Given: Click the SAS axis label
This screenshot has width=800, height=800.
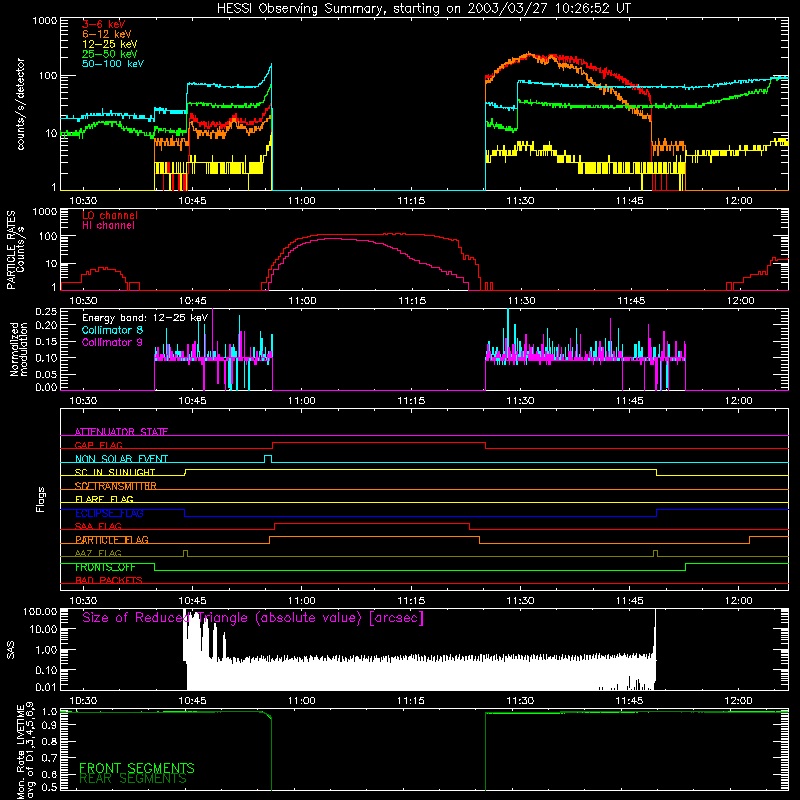Looking at the screenshot, I should tap(10, 649).
